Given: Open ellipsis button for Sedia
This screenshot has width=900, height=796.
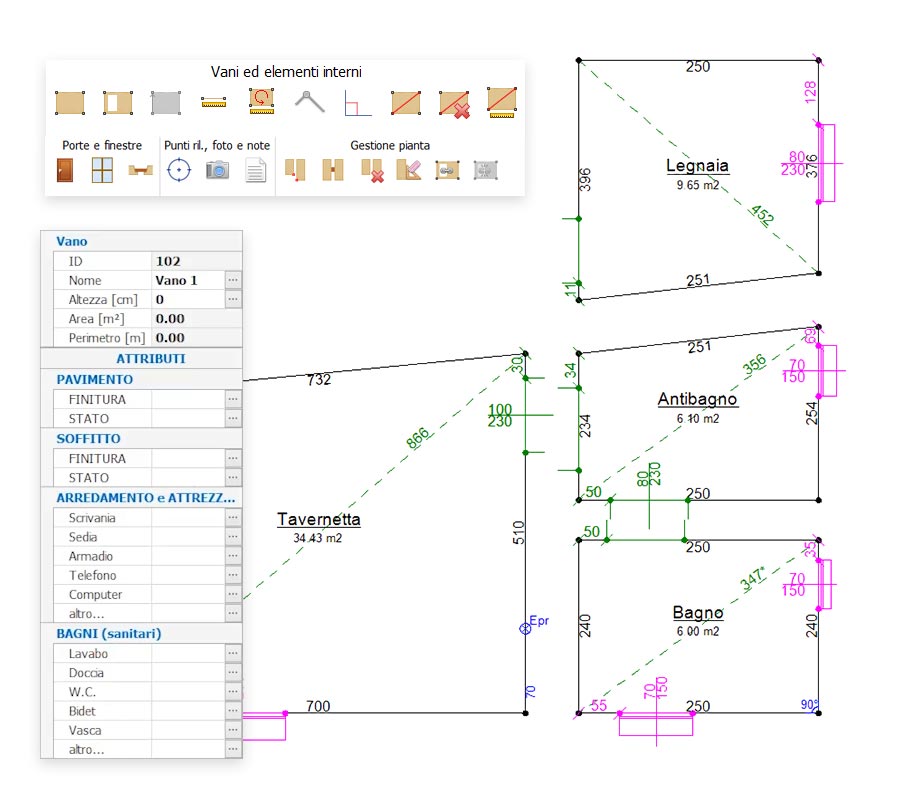Looking at the screenshot, I should point(232,537).
